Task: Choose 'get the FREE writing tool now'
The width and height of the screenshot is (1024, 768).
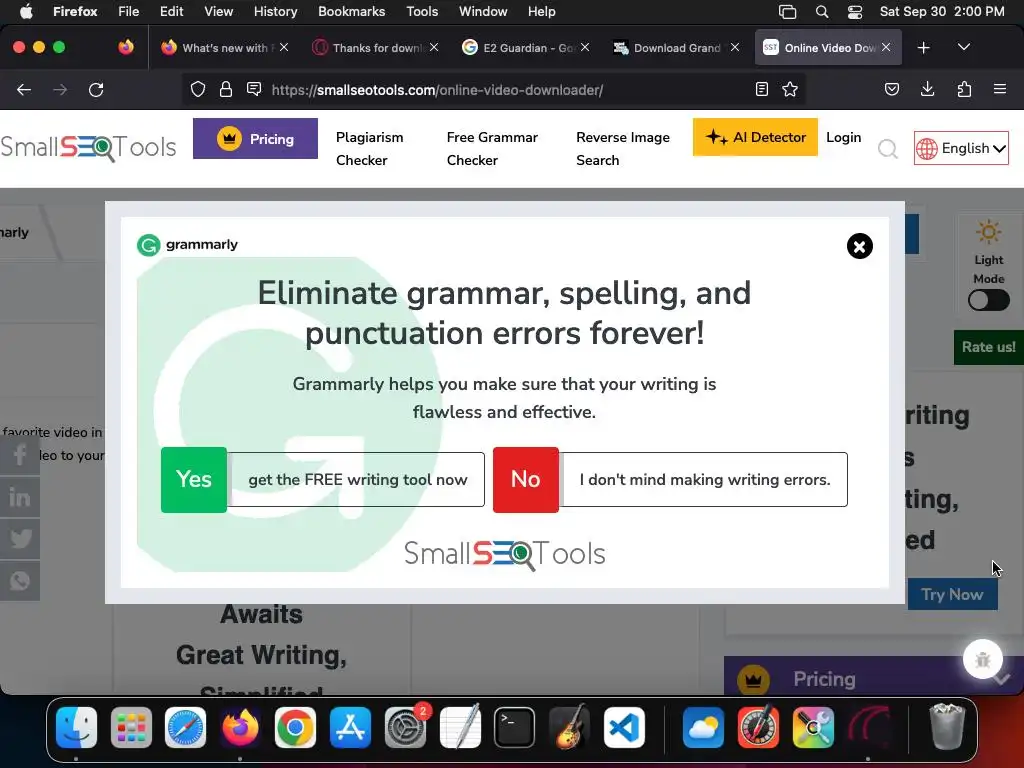Action: (x=357, y=479)
